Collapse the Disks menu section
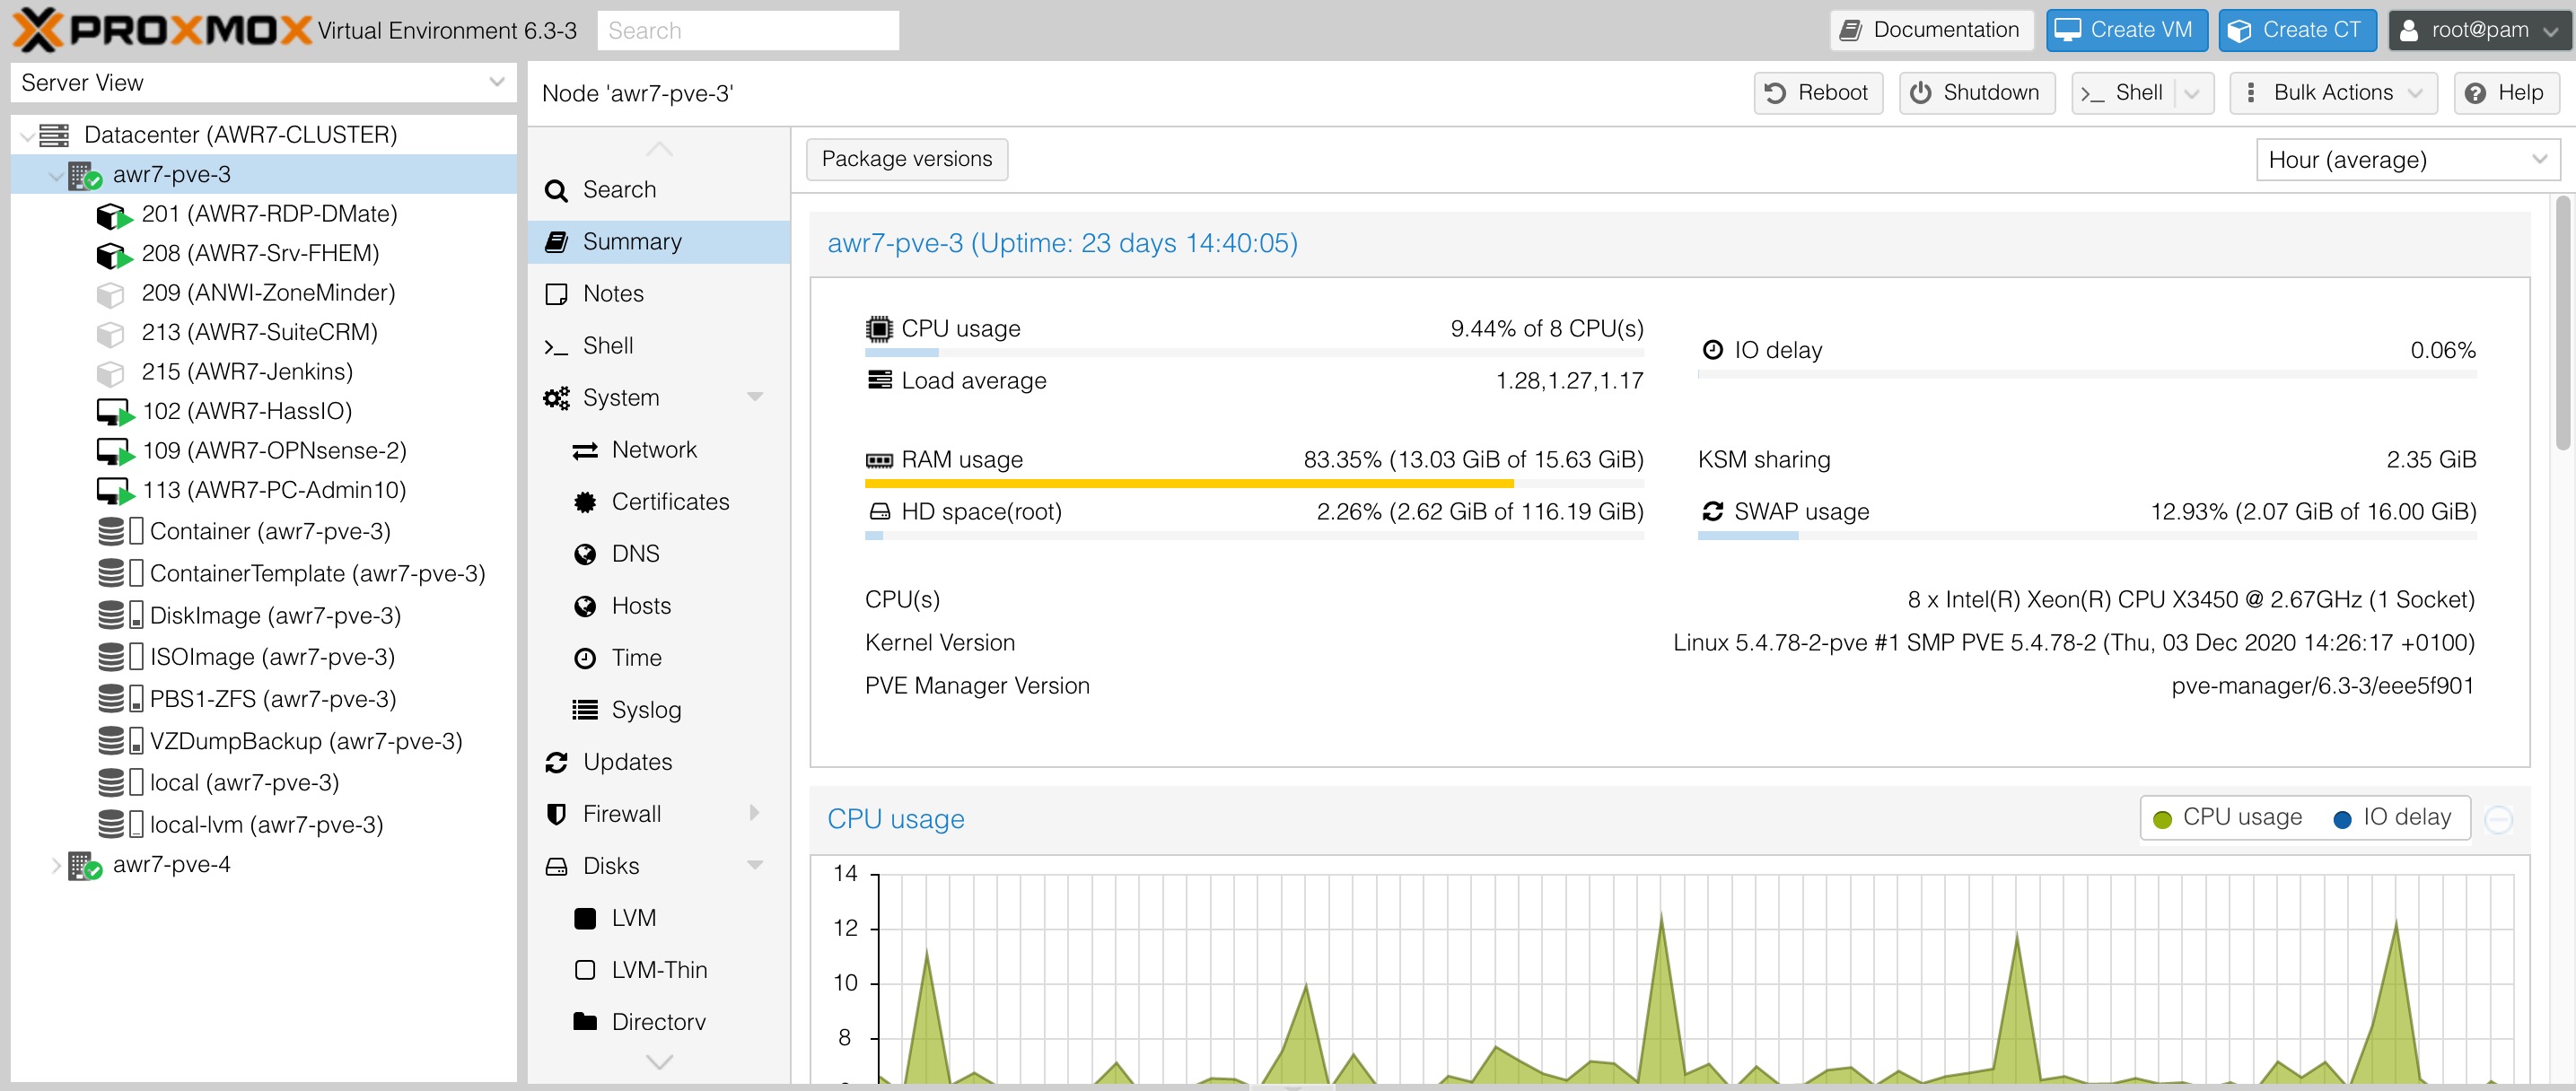Viewport: 2576px width, 1091px height. pos(755,866)
